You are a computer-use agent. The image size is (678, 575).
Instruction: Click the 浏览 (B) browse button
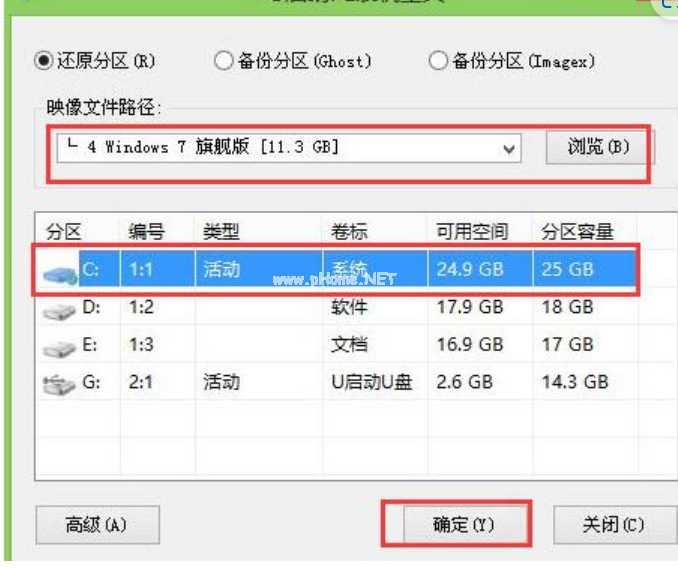coord(598,147)
